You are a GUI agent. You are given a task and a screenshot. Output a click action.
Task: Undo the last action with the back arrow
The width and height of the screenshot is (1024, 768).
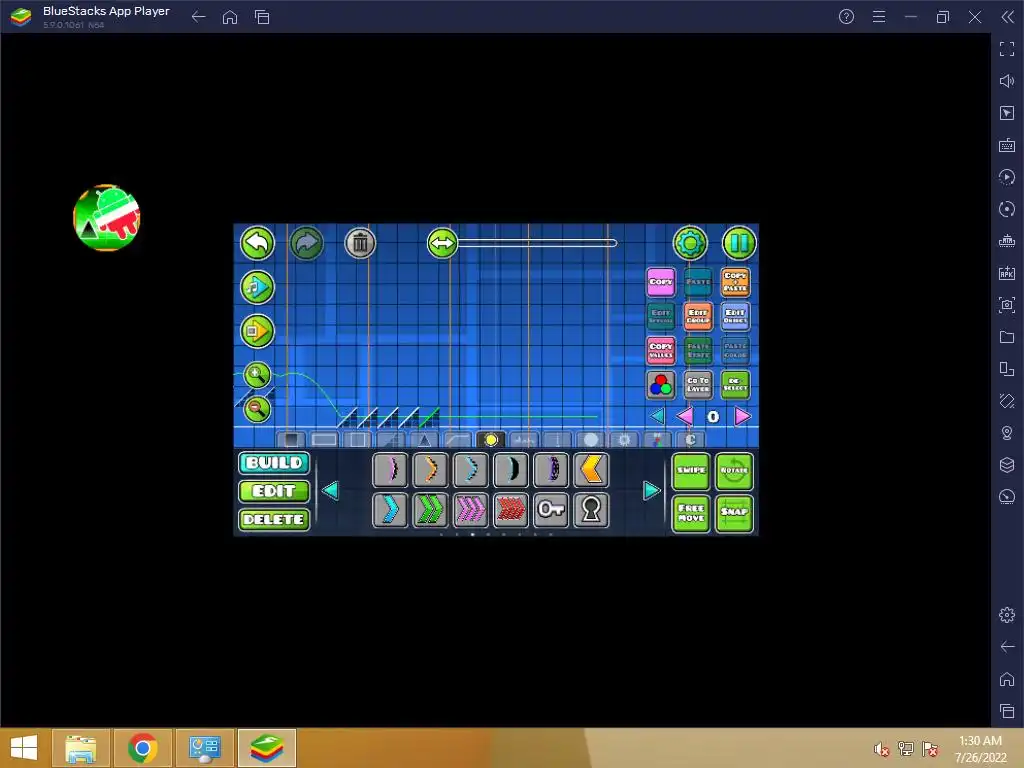pyautogui.click(x=257, y=243)
